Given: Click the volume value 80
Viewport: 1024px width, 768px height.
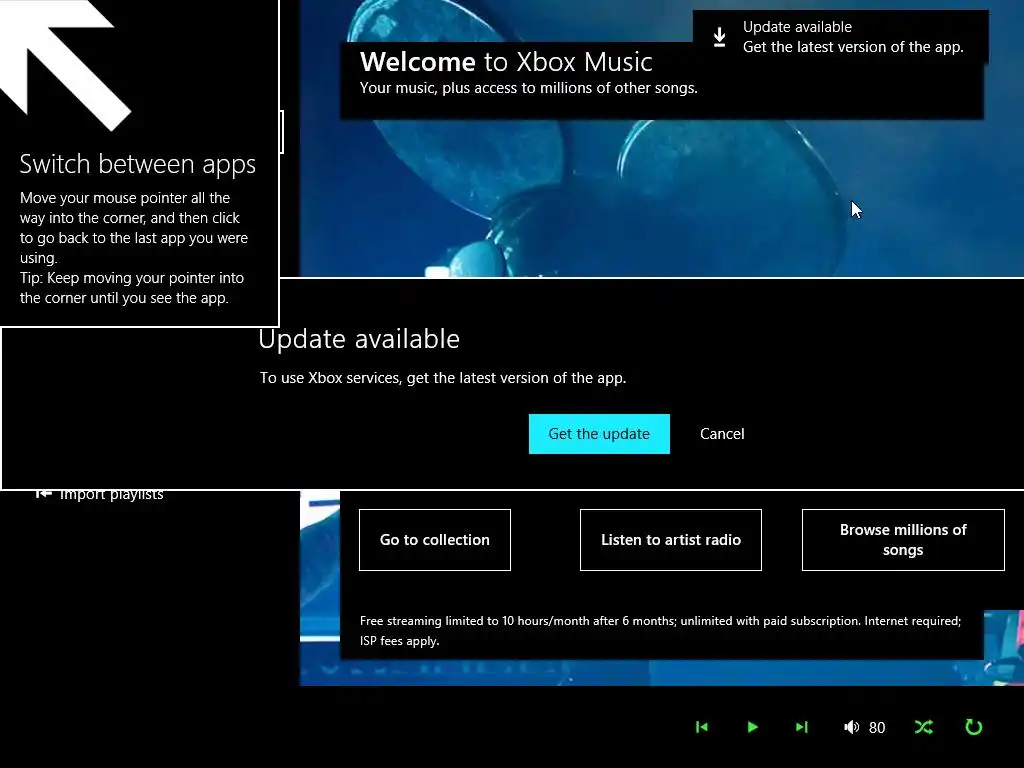Looking at the screenshot, I should [877, 728].
